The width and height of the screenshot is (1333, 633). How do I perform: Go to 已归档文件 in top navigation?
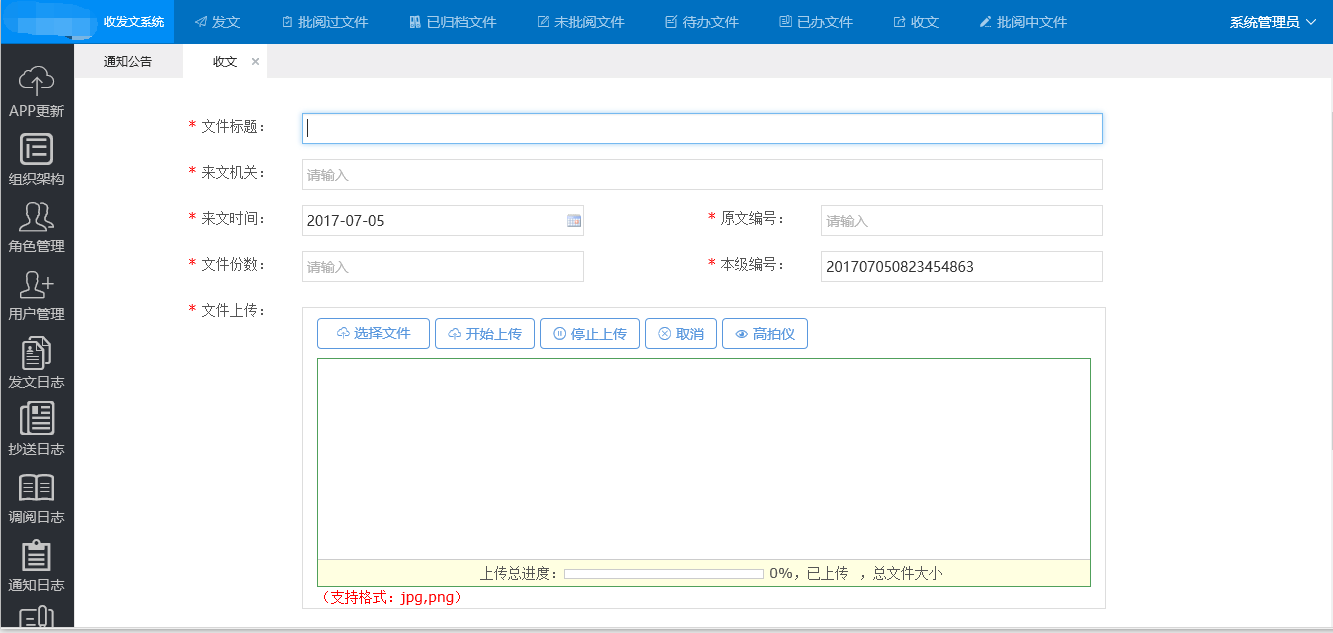(452, 22)
